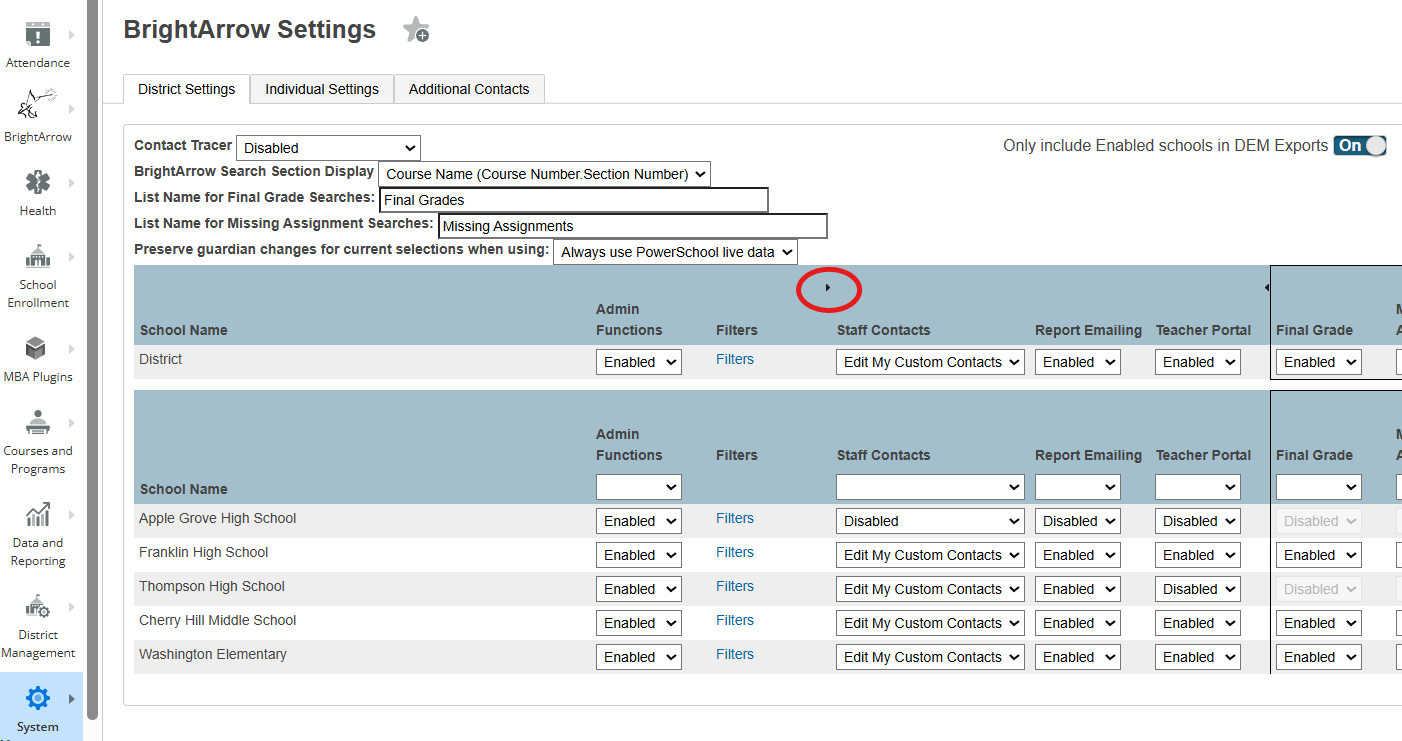Expand the Health submenu arrow
This screenshot has height=741, width=1402.
71,183
